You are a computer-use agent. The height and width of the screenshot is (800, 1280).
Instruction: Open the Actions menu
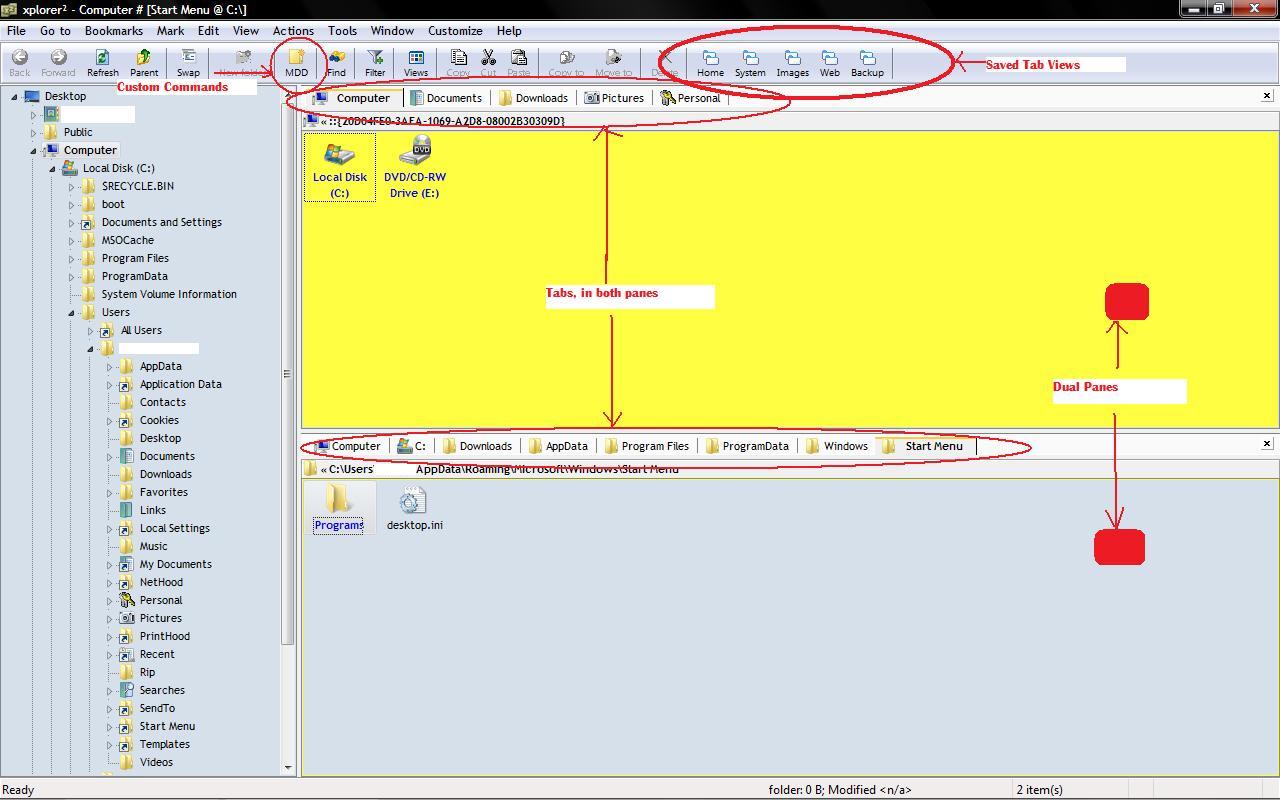[293, 31]
